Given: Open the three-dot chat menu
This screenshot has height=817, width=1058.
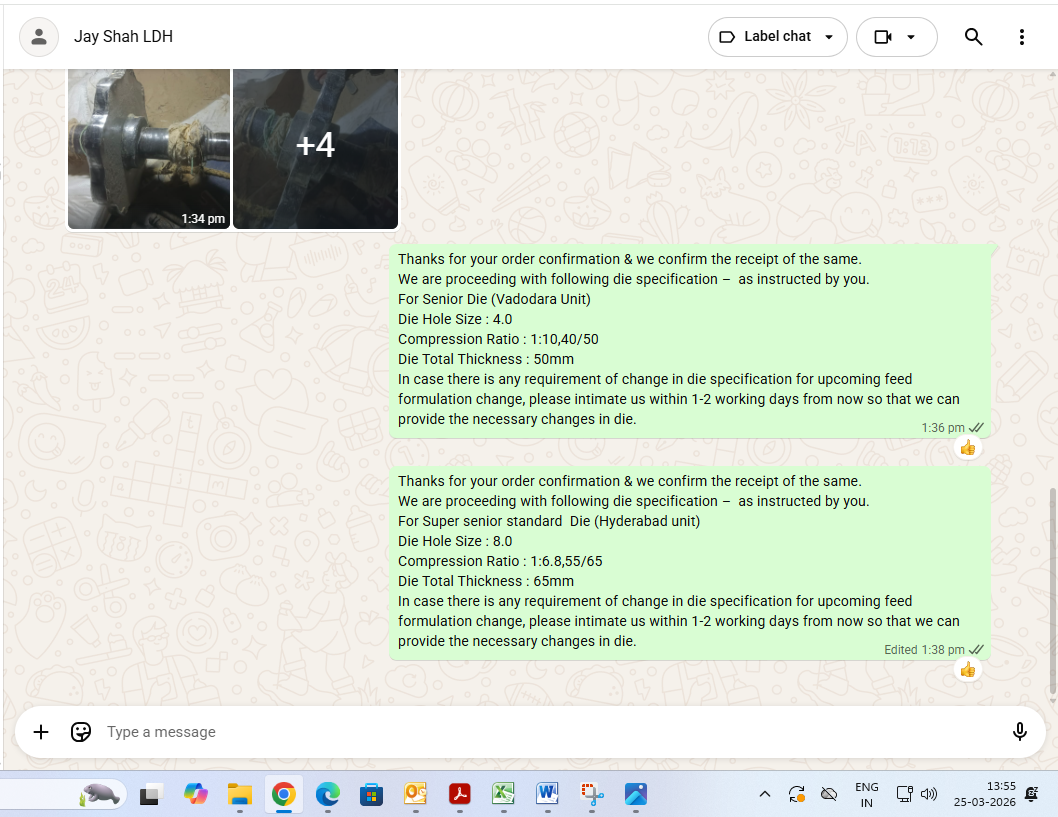Looking at the screenshot, I should [1021, 37].
